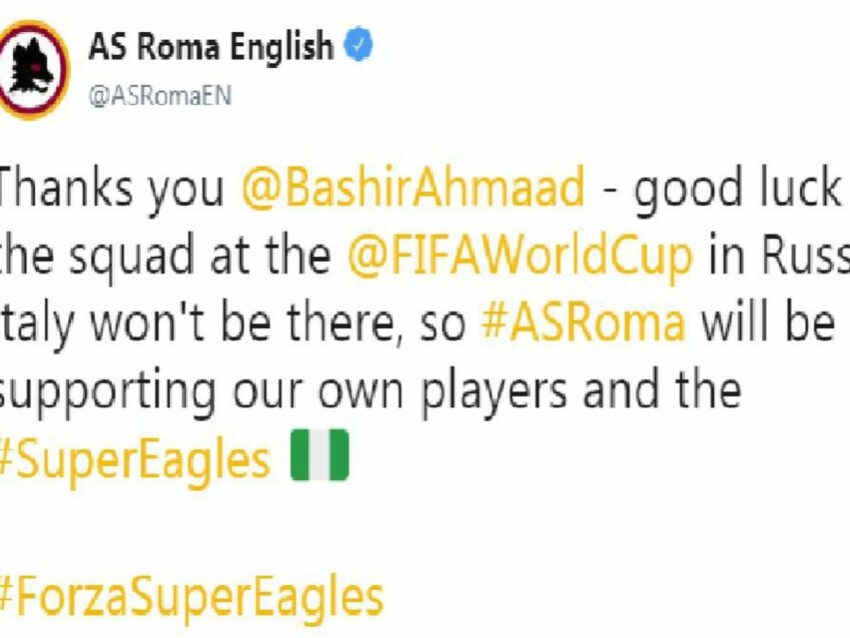
Task: Open the @ASRomaEN handle
Action: coord(160,96)
